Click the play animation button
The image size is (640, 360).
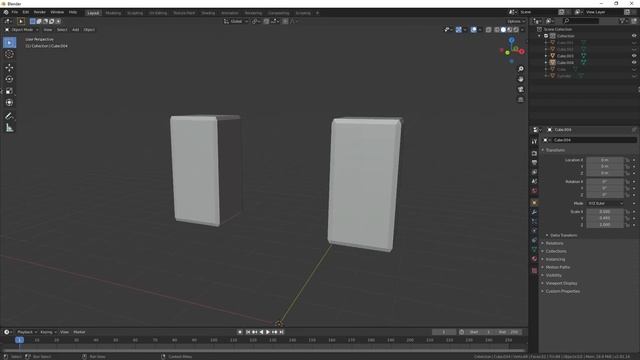[x=268, y=332]
